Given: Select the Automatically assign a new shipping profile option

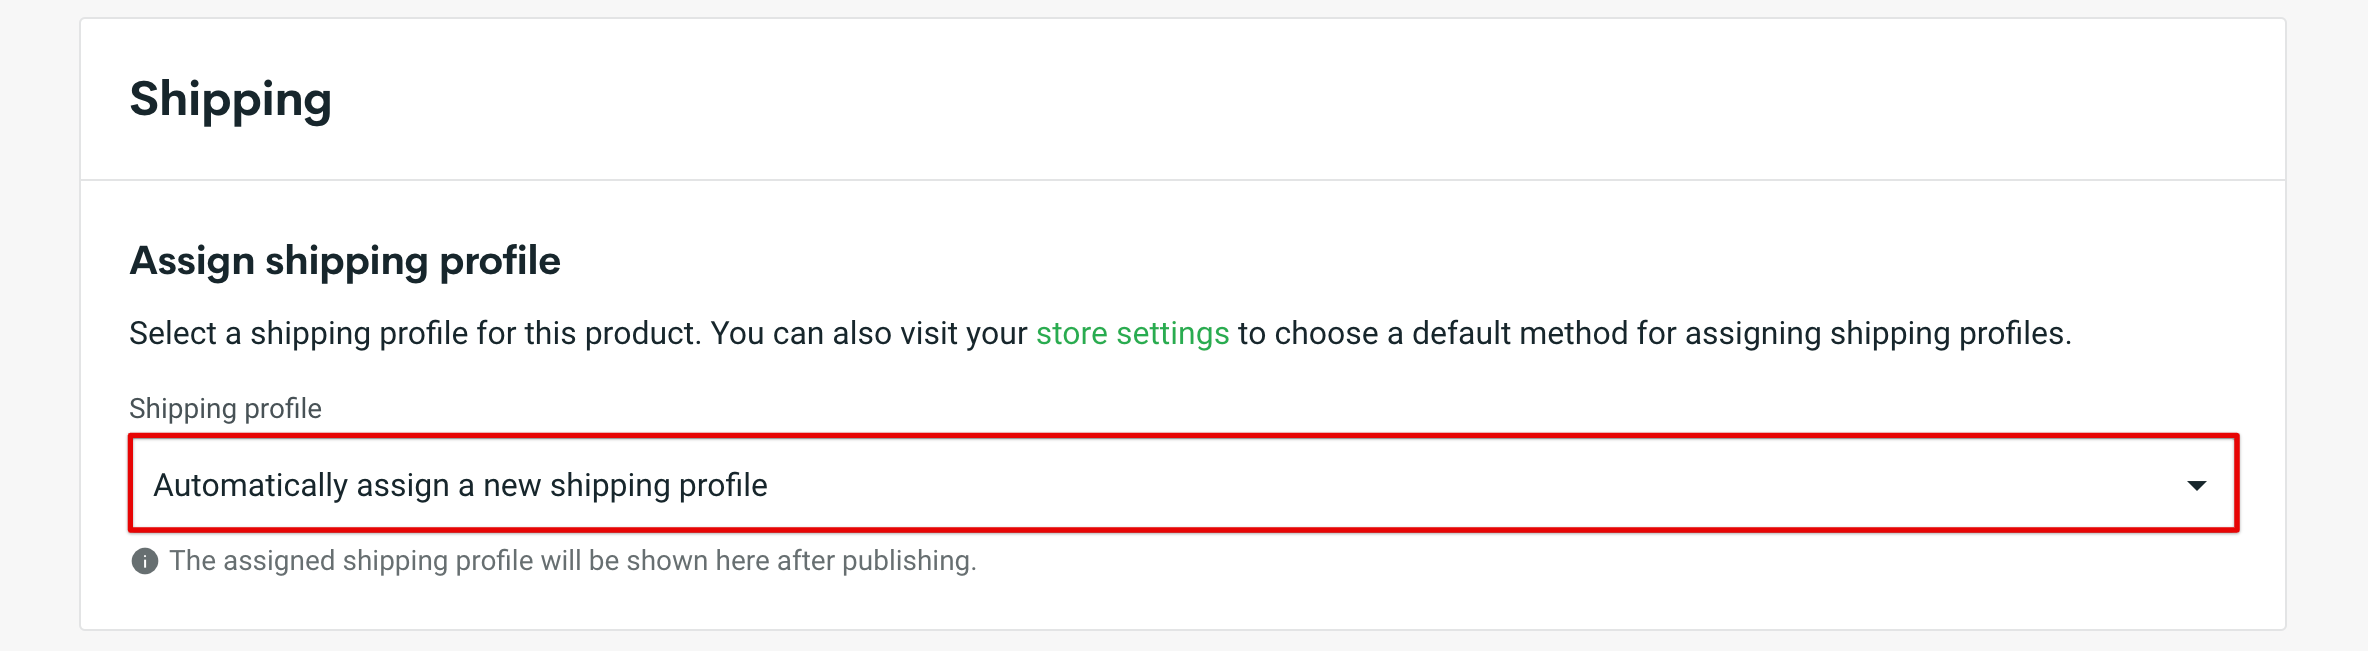Looking at the screenshot, I should (x=461, y=486).
